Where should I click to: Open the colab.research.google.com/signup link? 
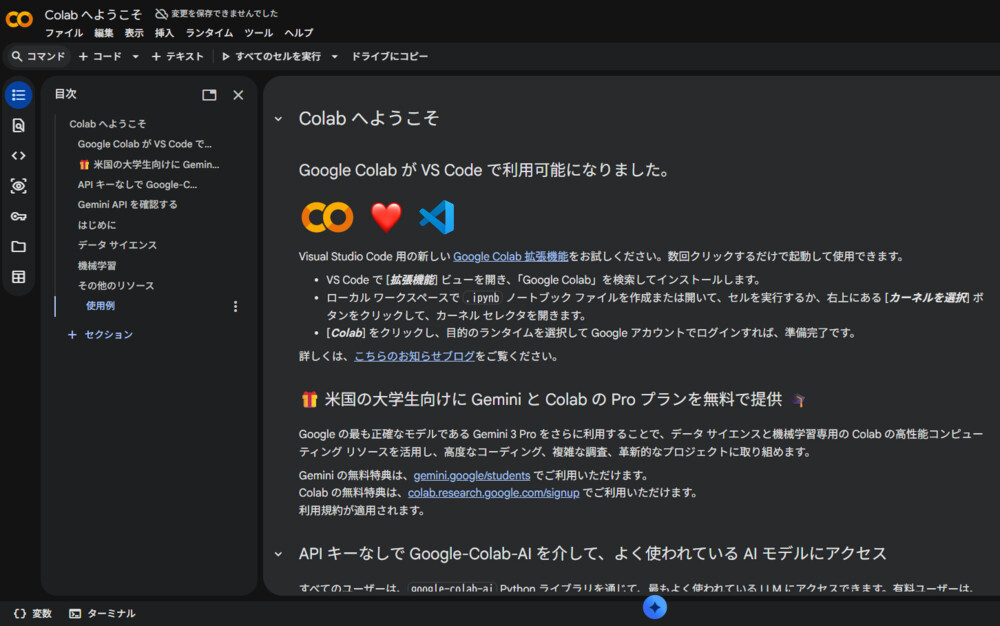click(494, 493)
